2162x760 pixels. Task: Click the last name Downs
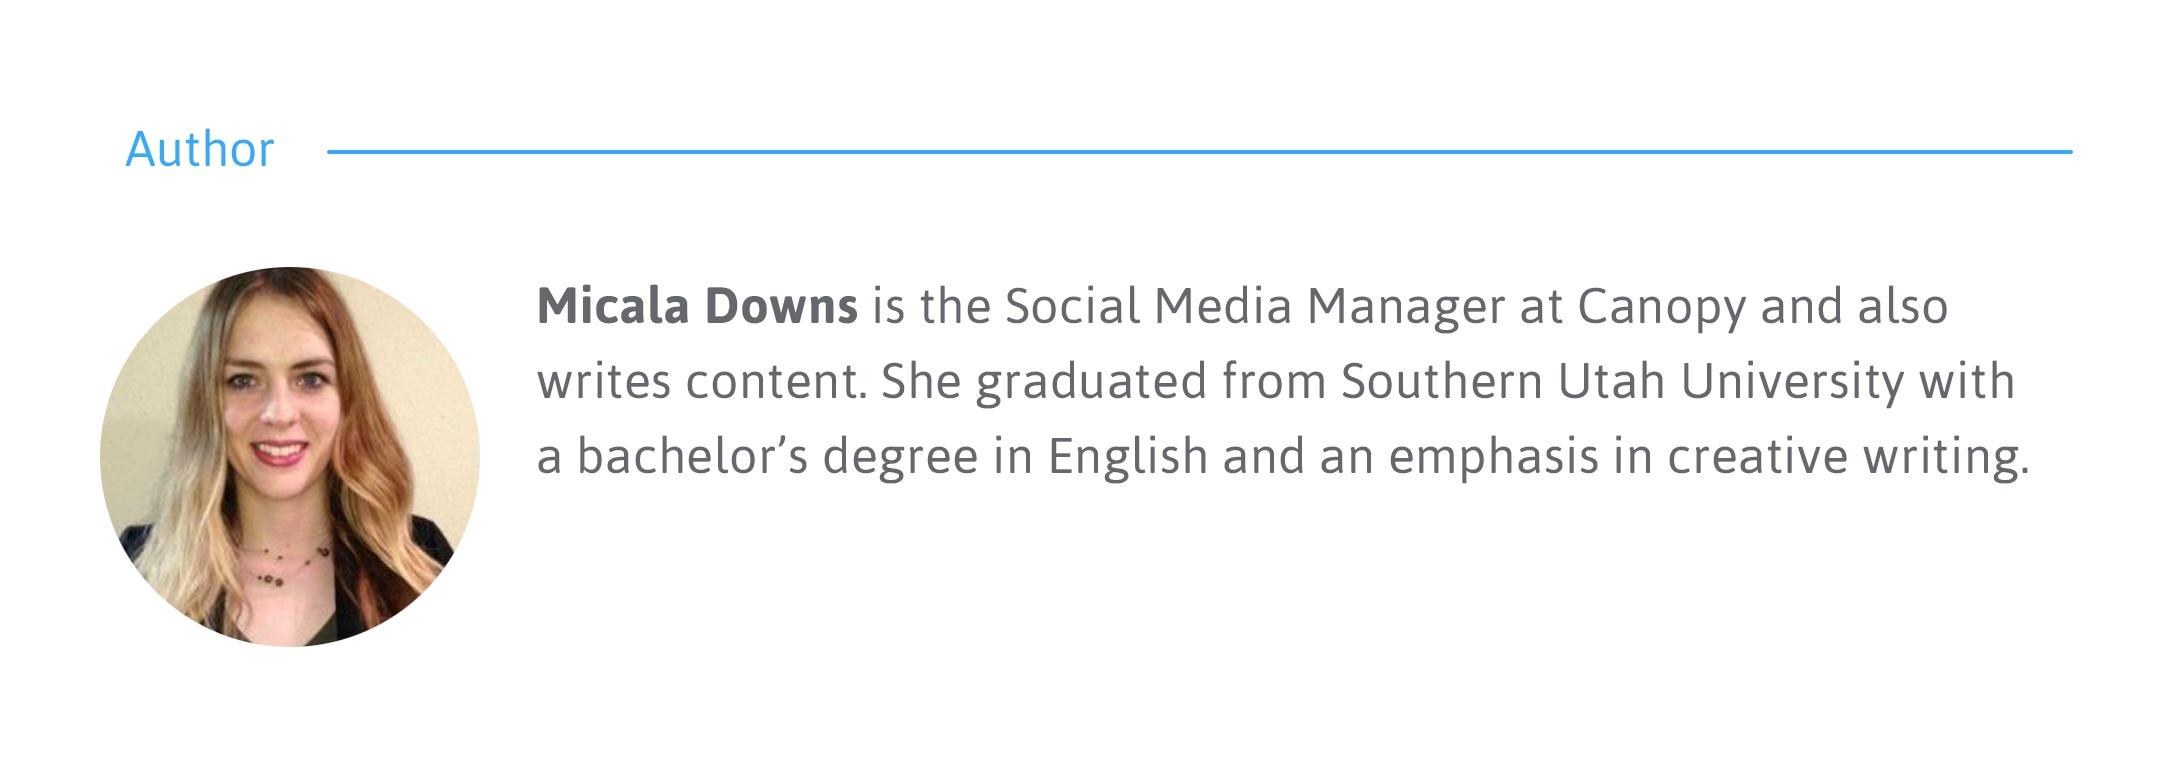coord(781,306)
